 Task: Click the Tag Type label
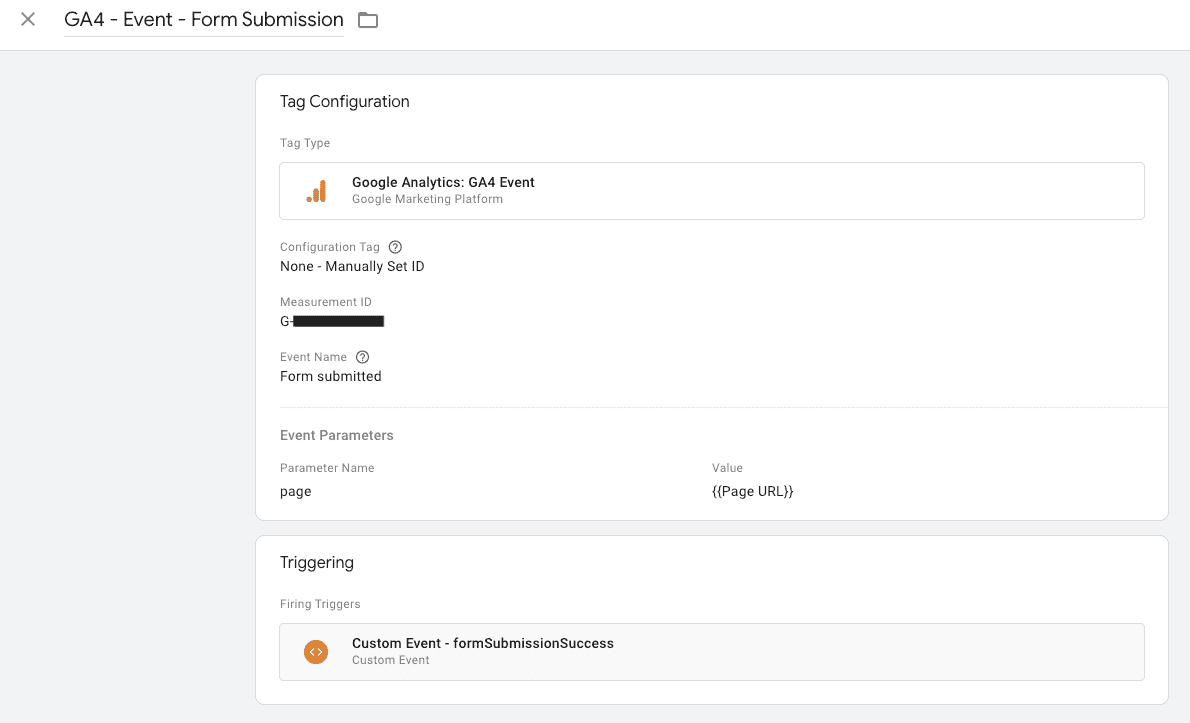click(305, 143)
